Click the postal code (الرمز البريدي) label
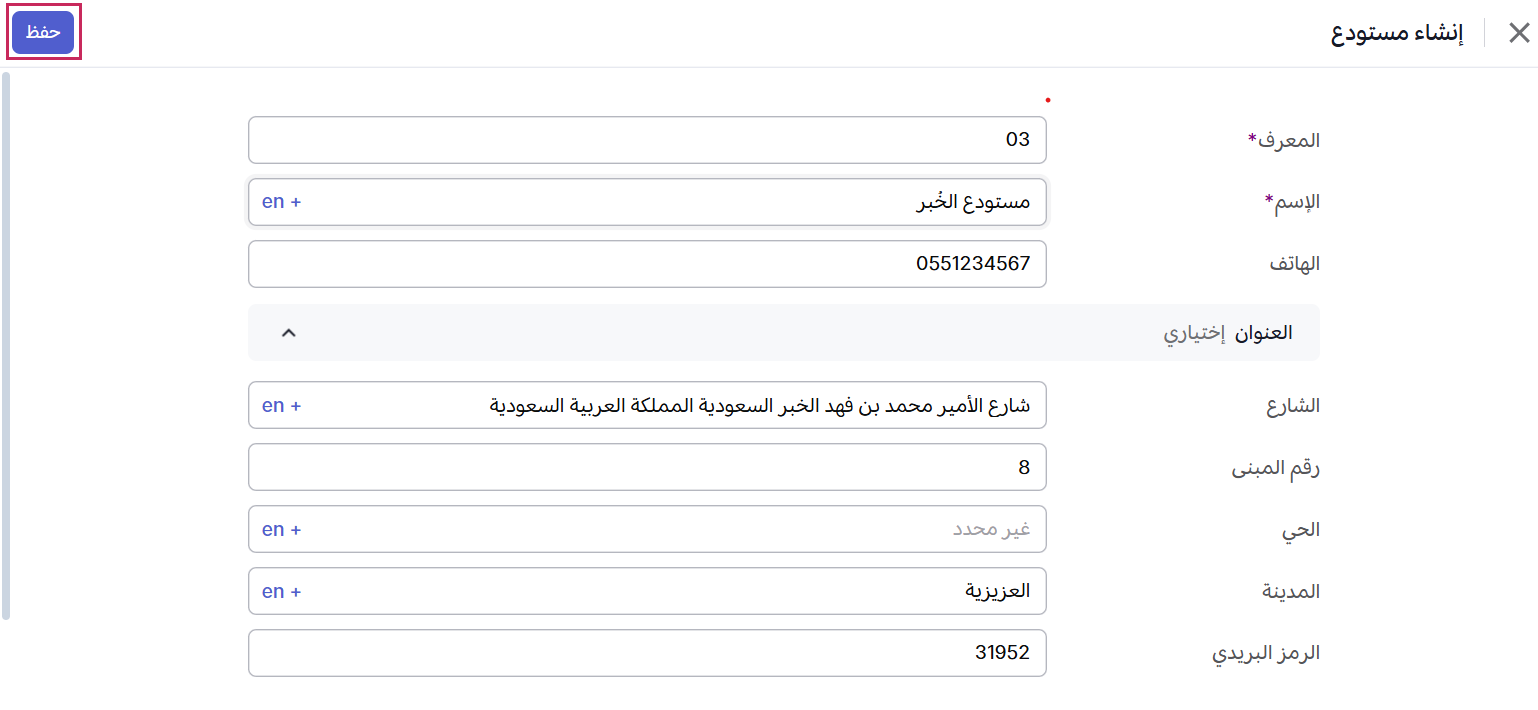 pos(1266,653)
